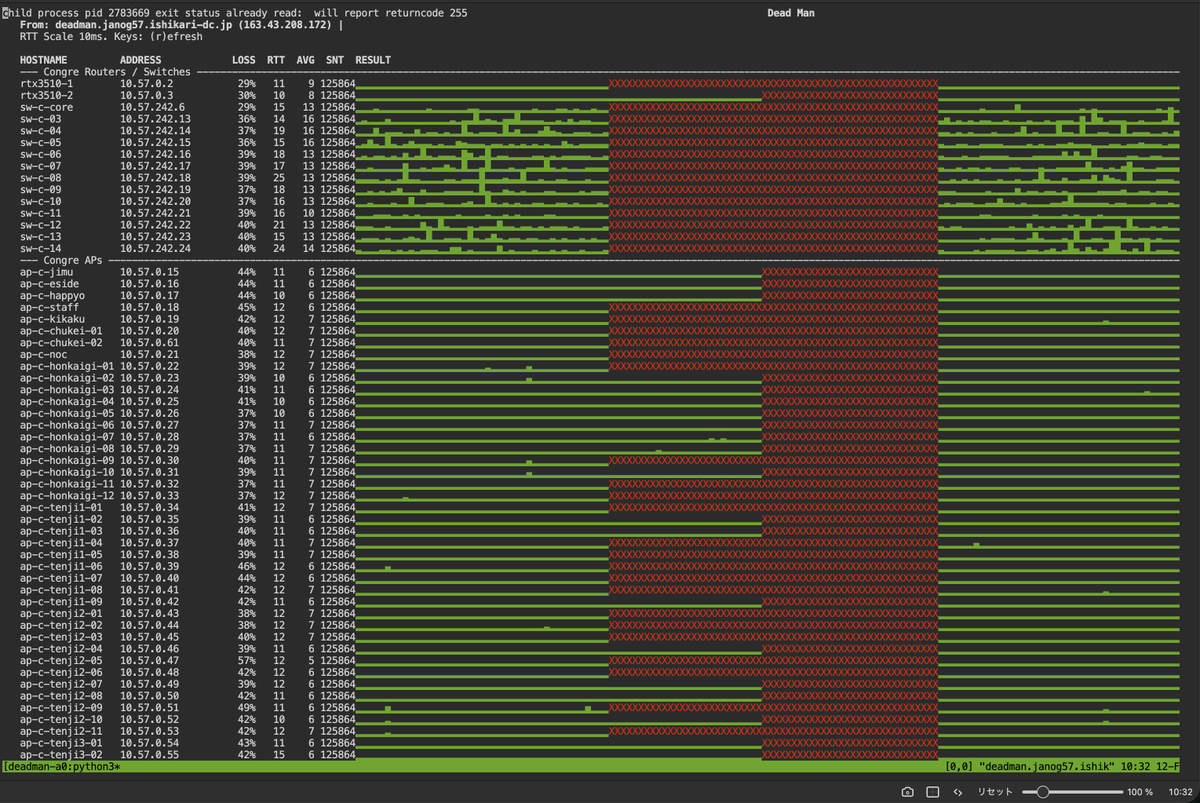Viewport: 1200px width, 803px height.
Task: Click hostname ap-c-staff
Action: (50, 307)
